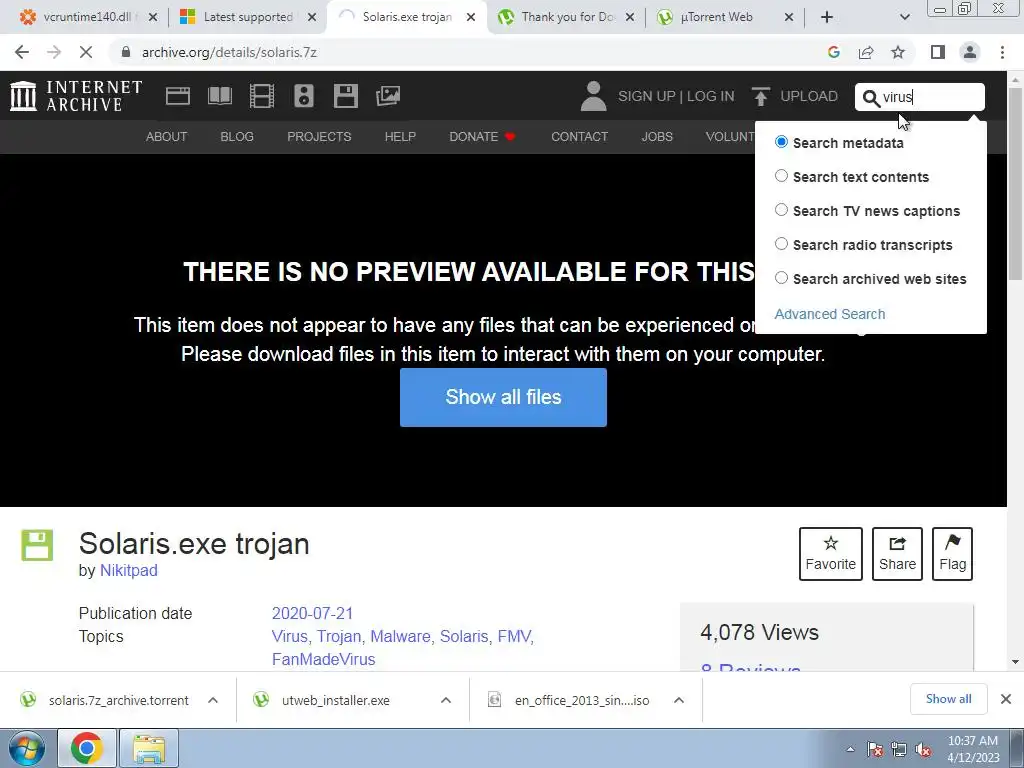Click the Chrome taskbar icon

tap(87, 748)
